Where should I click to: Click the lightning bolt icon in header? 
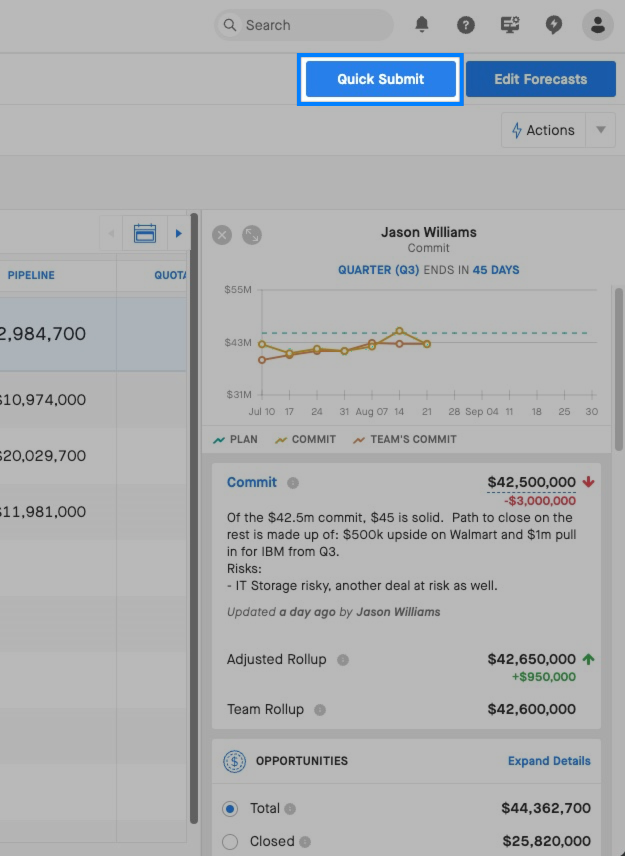pyautogui.click(x=553, y=25)
